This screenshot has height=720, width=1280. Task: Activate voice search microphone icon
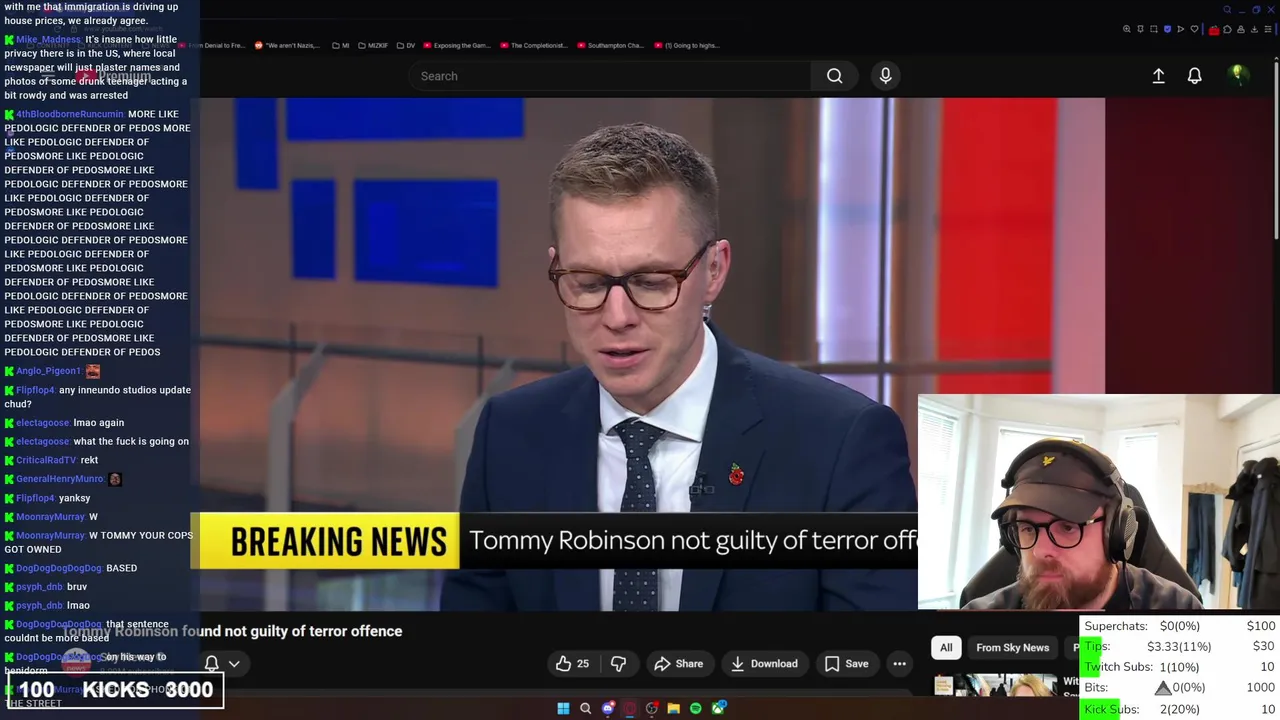[885, 76]
